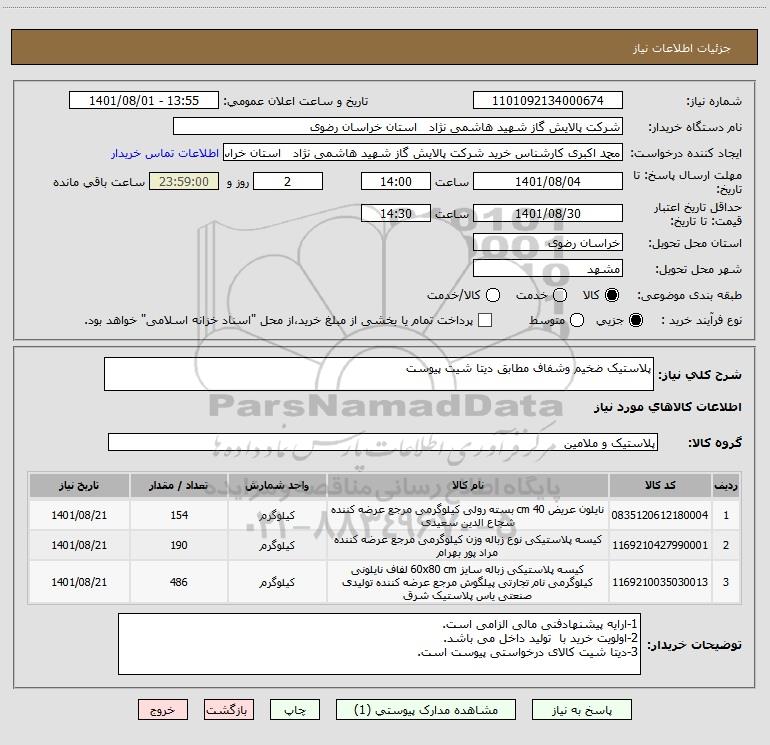Click the خروج exit button

coord(163,710)
